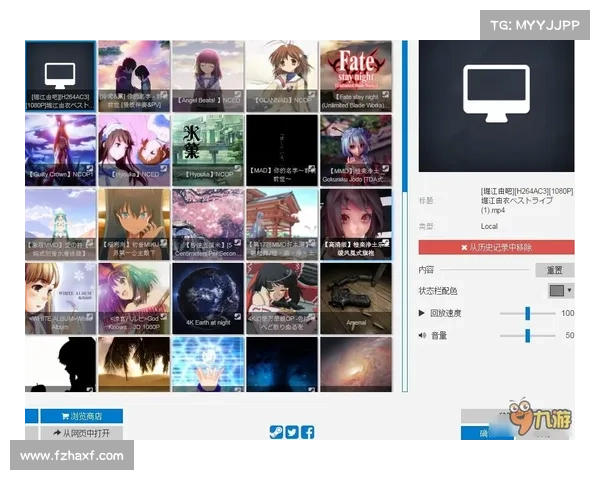This screenshot has height=480, width=600.
Task: Click the 从网页中打开 open from web button
Action: [74, 434]
